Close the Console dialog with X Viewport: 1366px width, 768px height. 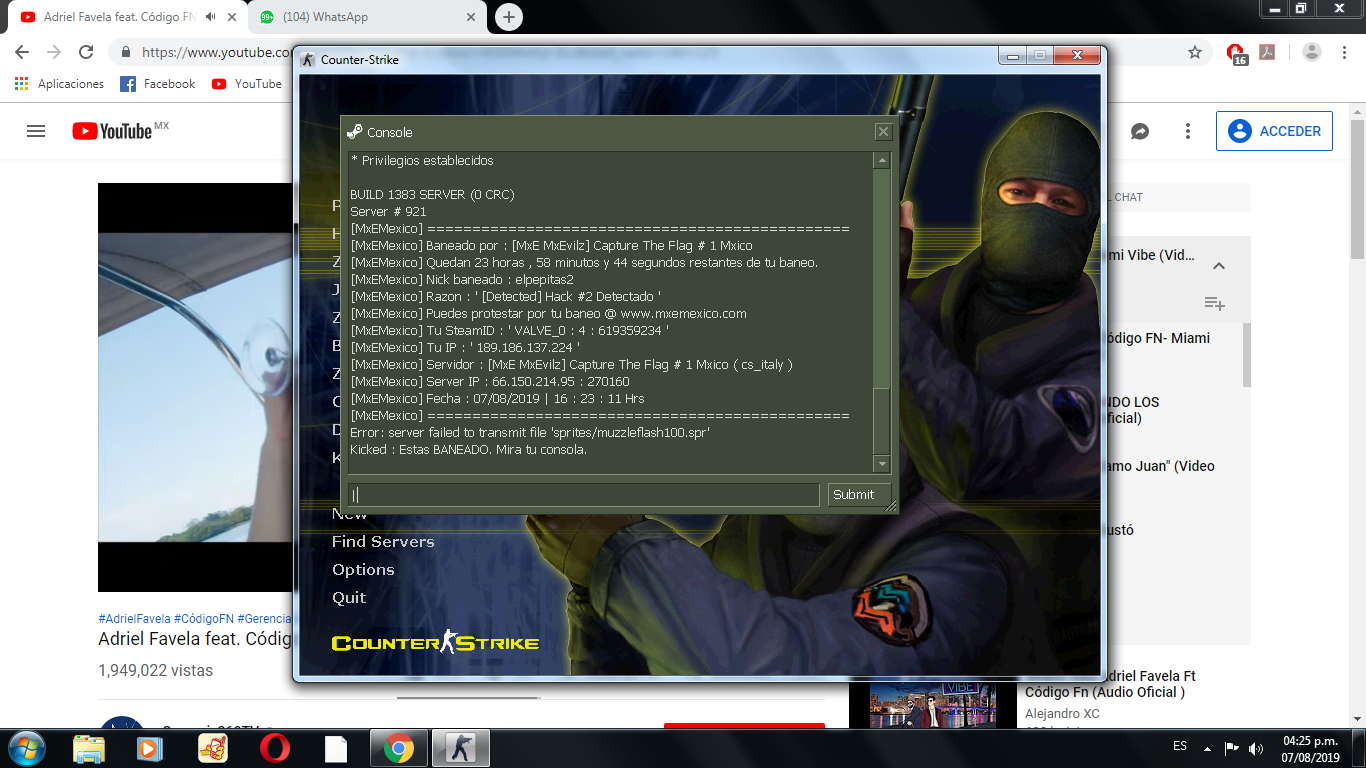pyautogui.click(x=883, y=131)
